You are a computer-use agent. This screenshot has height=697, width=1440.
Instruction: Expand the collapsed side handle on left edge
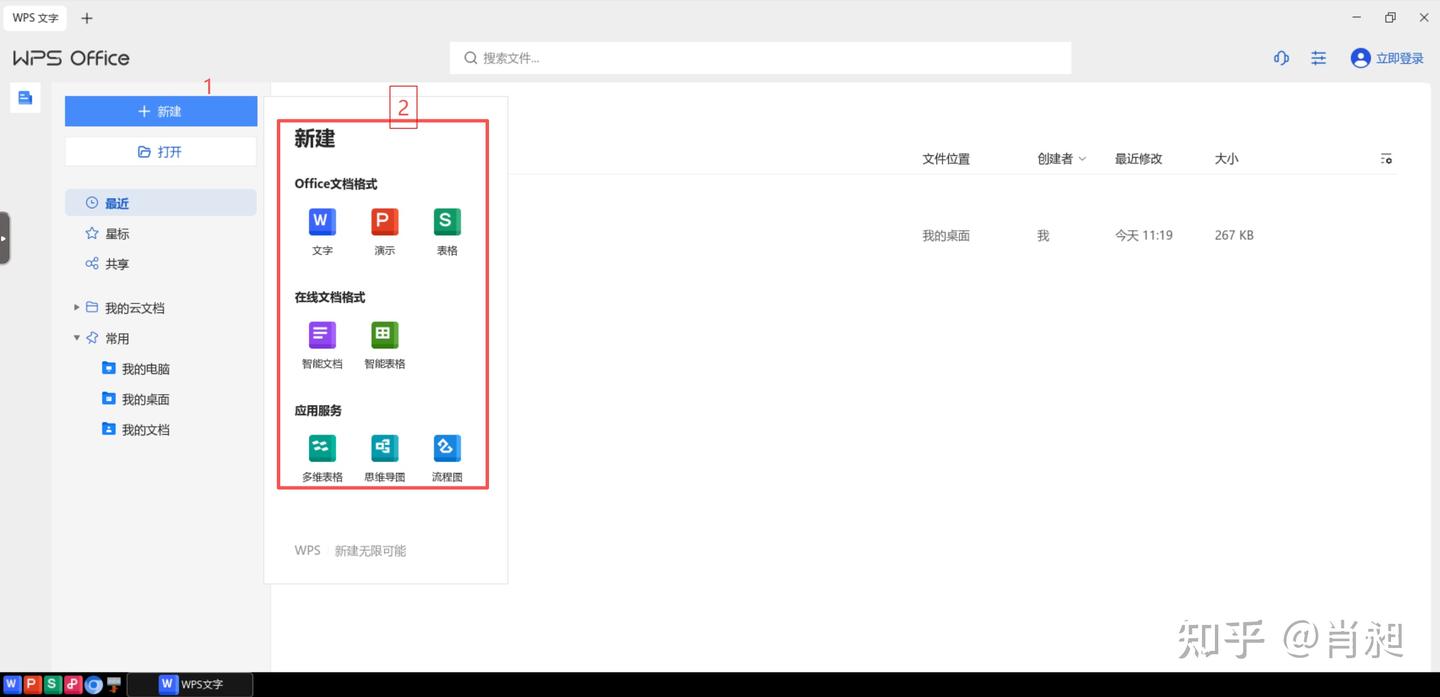(x=5, y=237)
